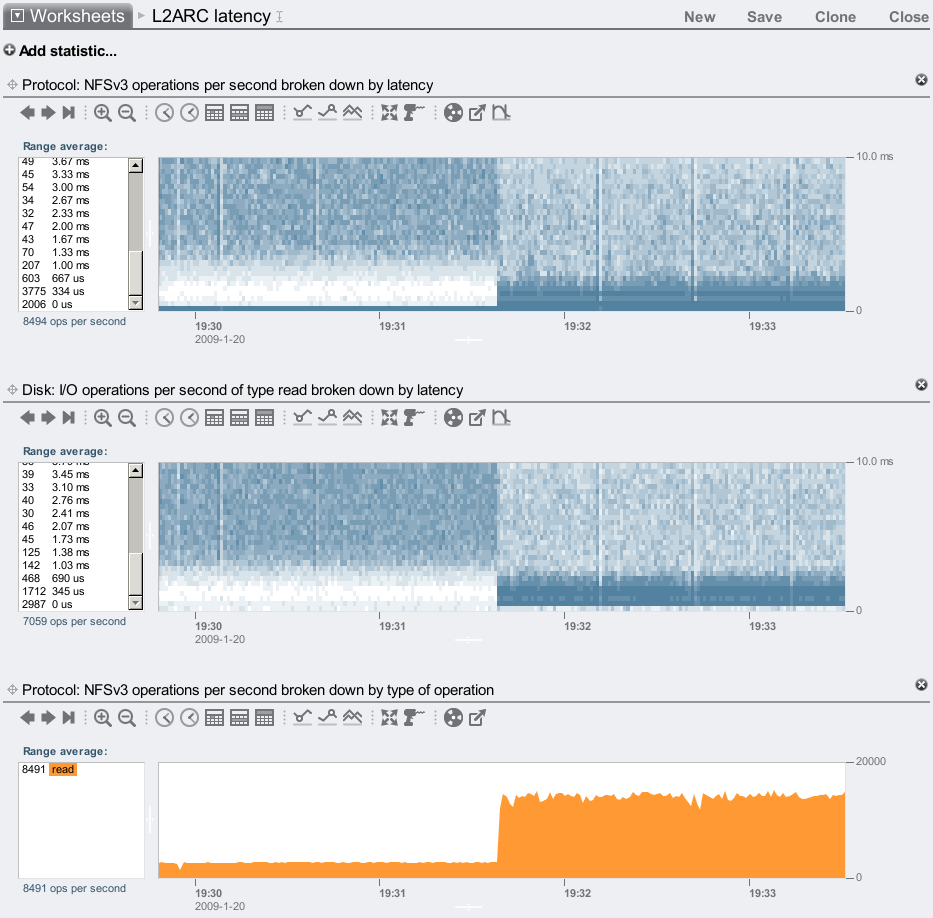Click the curve outlier icon on Disk I/O panel
Image resolution: width=933 pixels, height=918 pixels.
(501, 418)
